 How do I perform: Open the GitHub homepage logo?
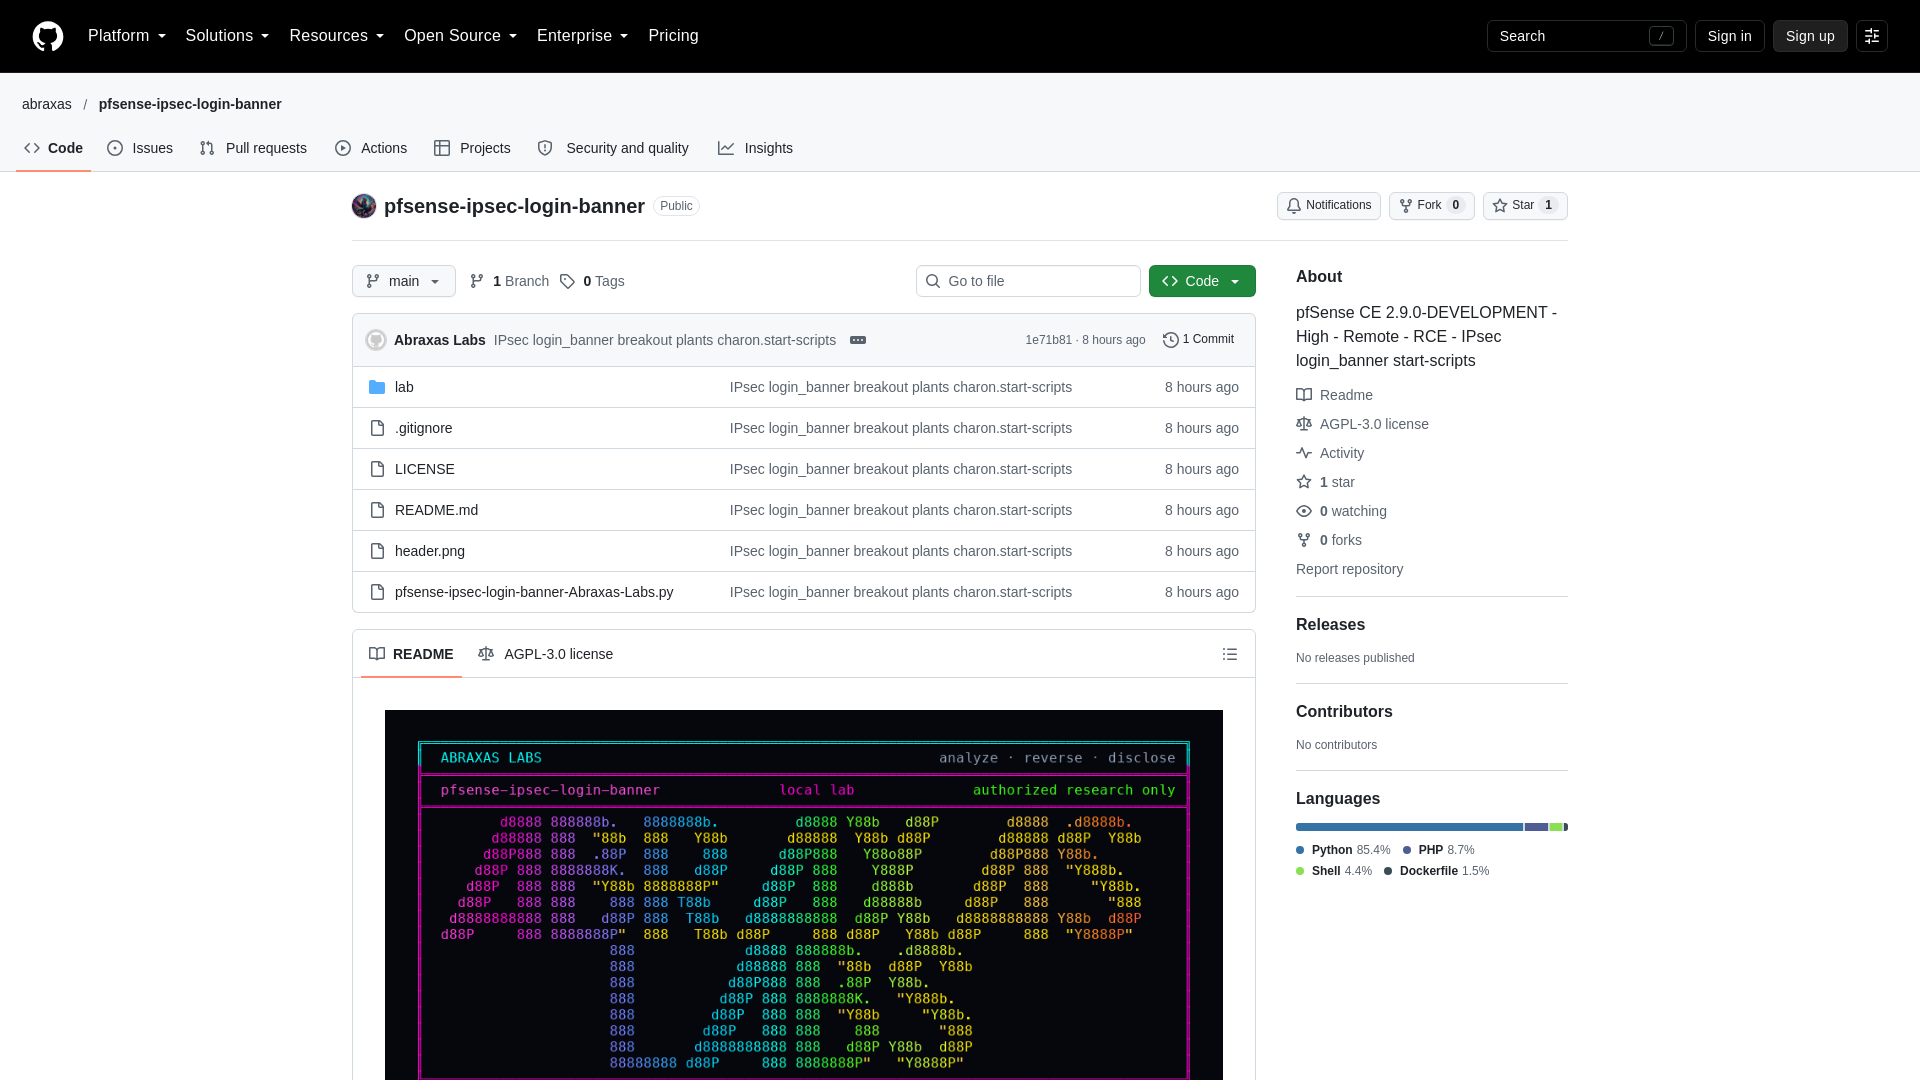coord(48,36)
